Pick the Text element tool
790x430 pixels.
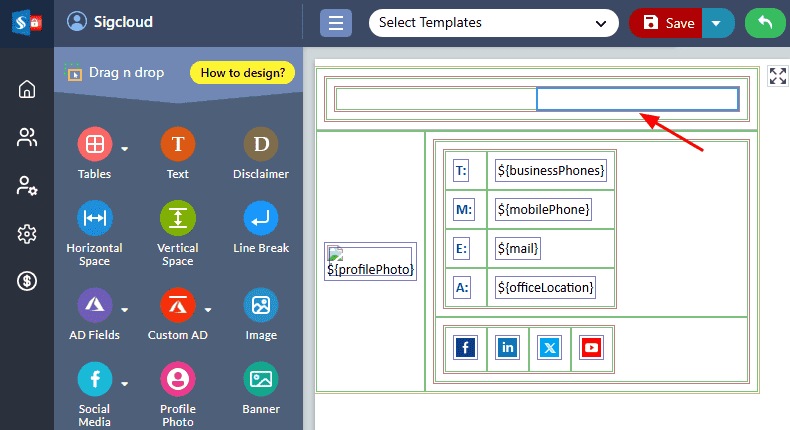click(177, 145)
